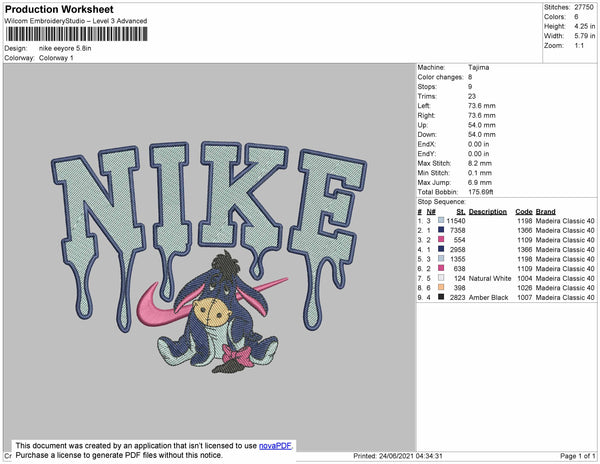Click the design name 'nike eeyore 5.8in'

[x=65, y=49]
